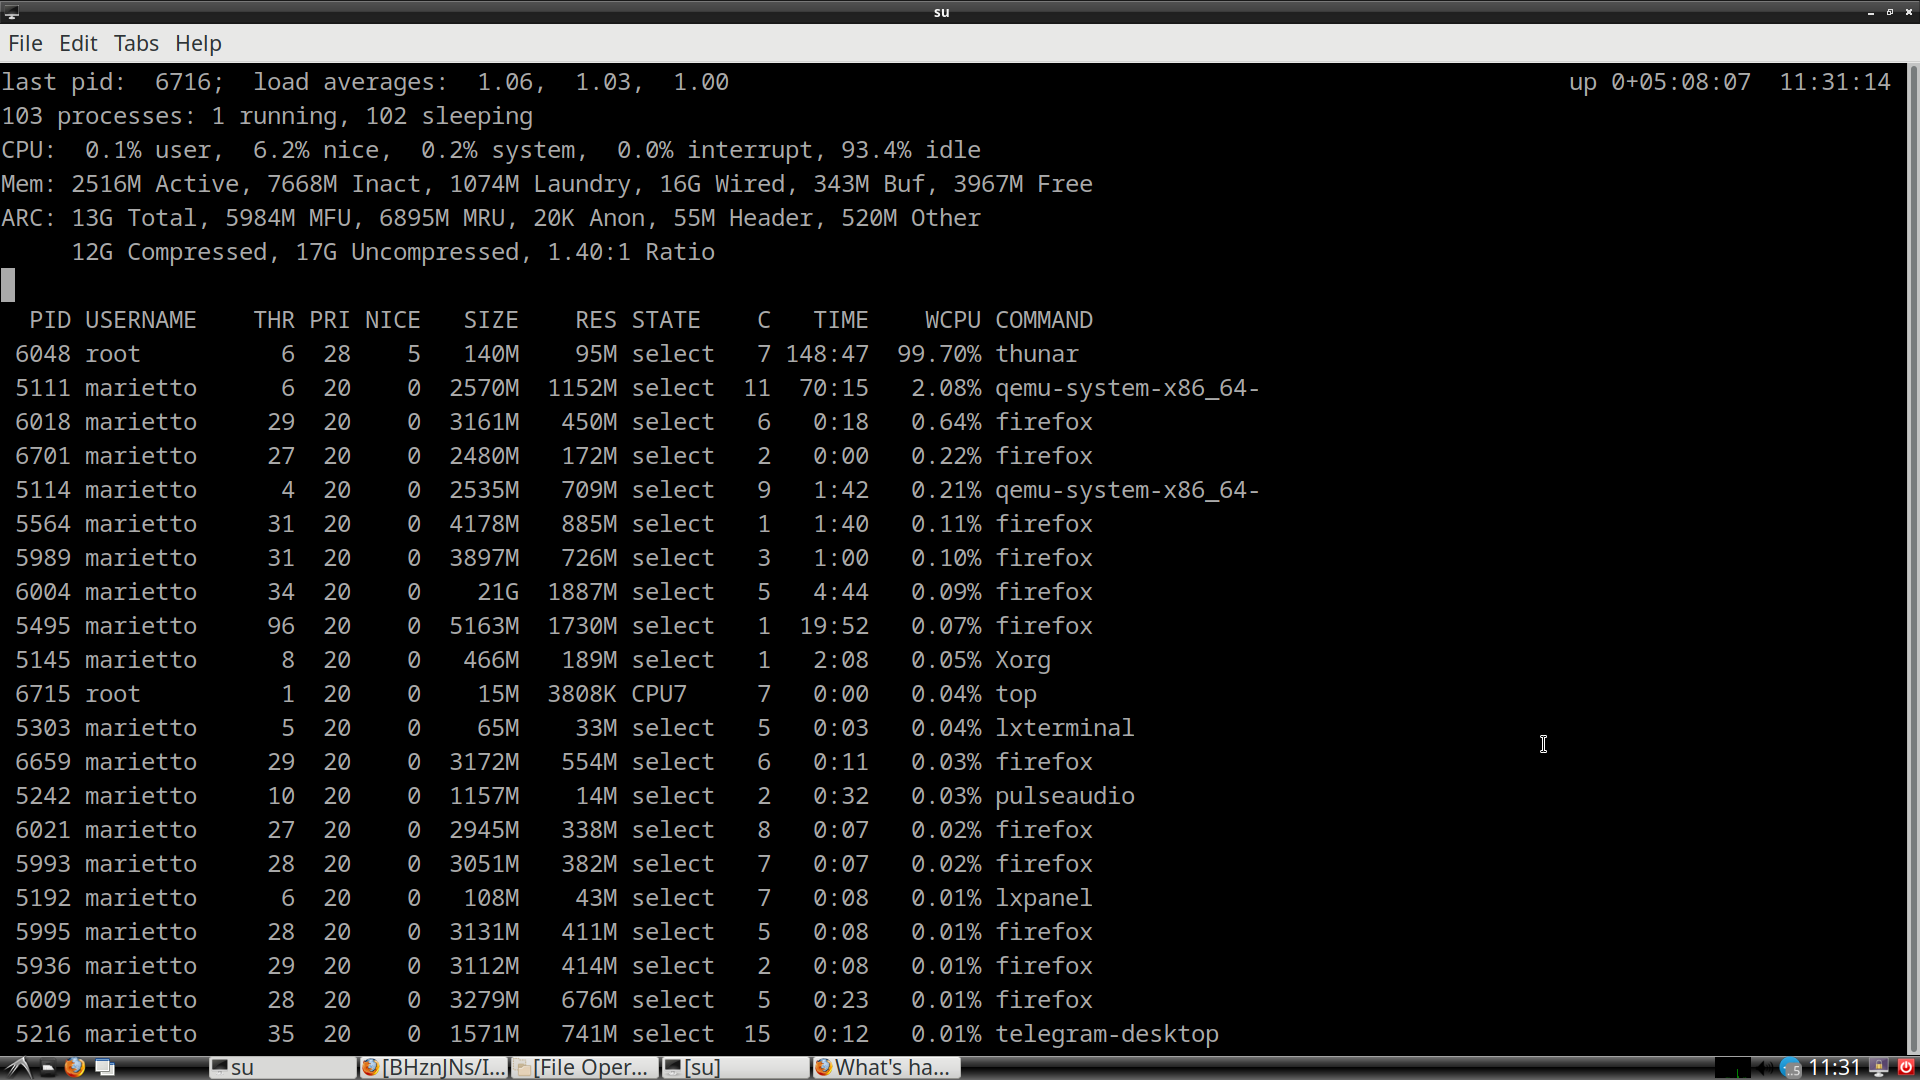Open the Edit menu

(x=78, y=43)
